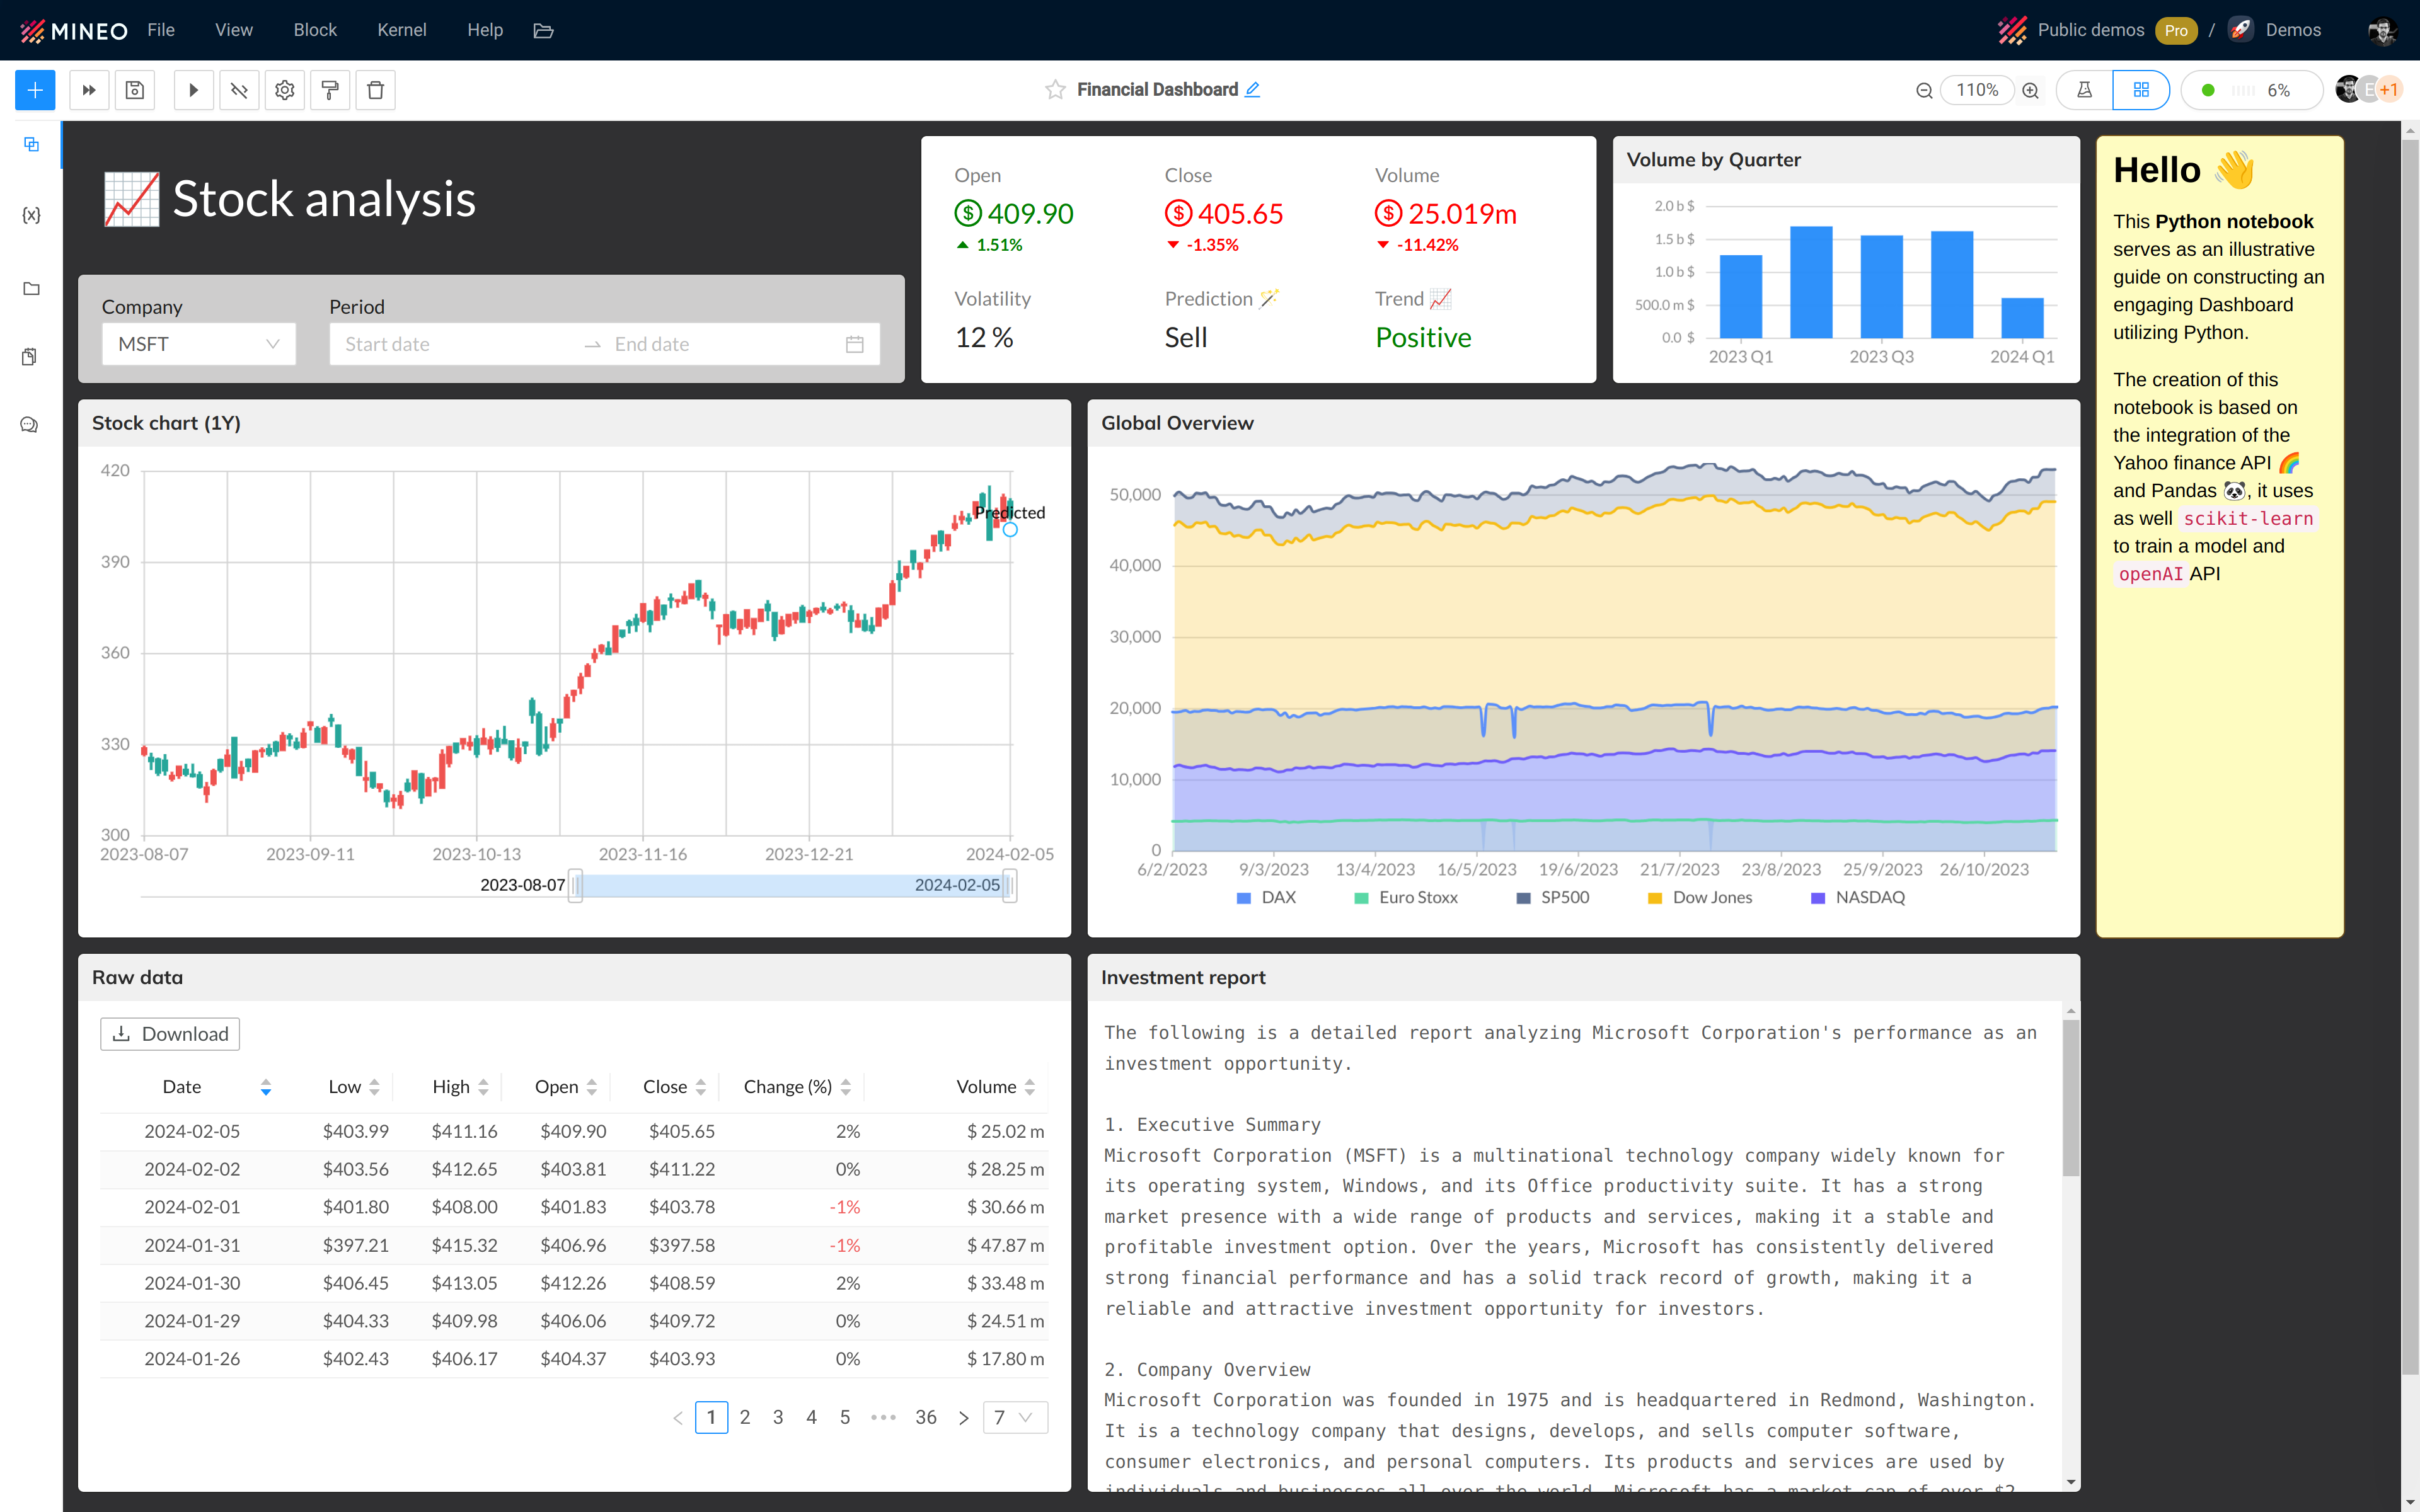
Task: Open the comments chat sidebar icon
Action: (30, 425)
